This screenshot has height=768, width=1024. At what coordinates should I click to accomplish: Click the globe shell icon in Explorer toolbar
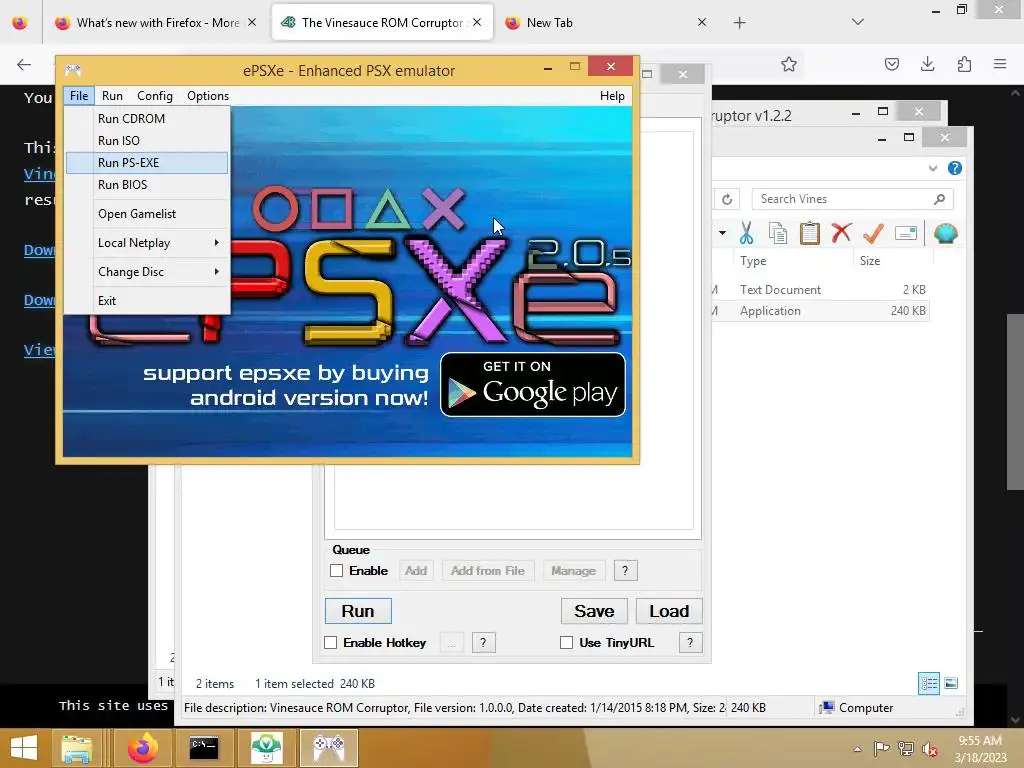pyautogui.click(x=946, y=233)
